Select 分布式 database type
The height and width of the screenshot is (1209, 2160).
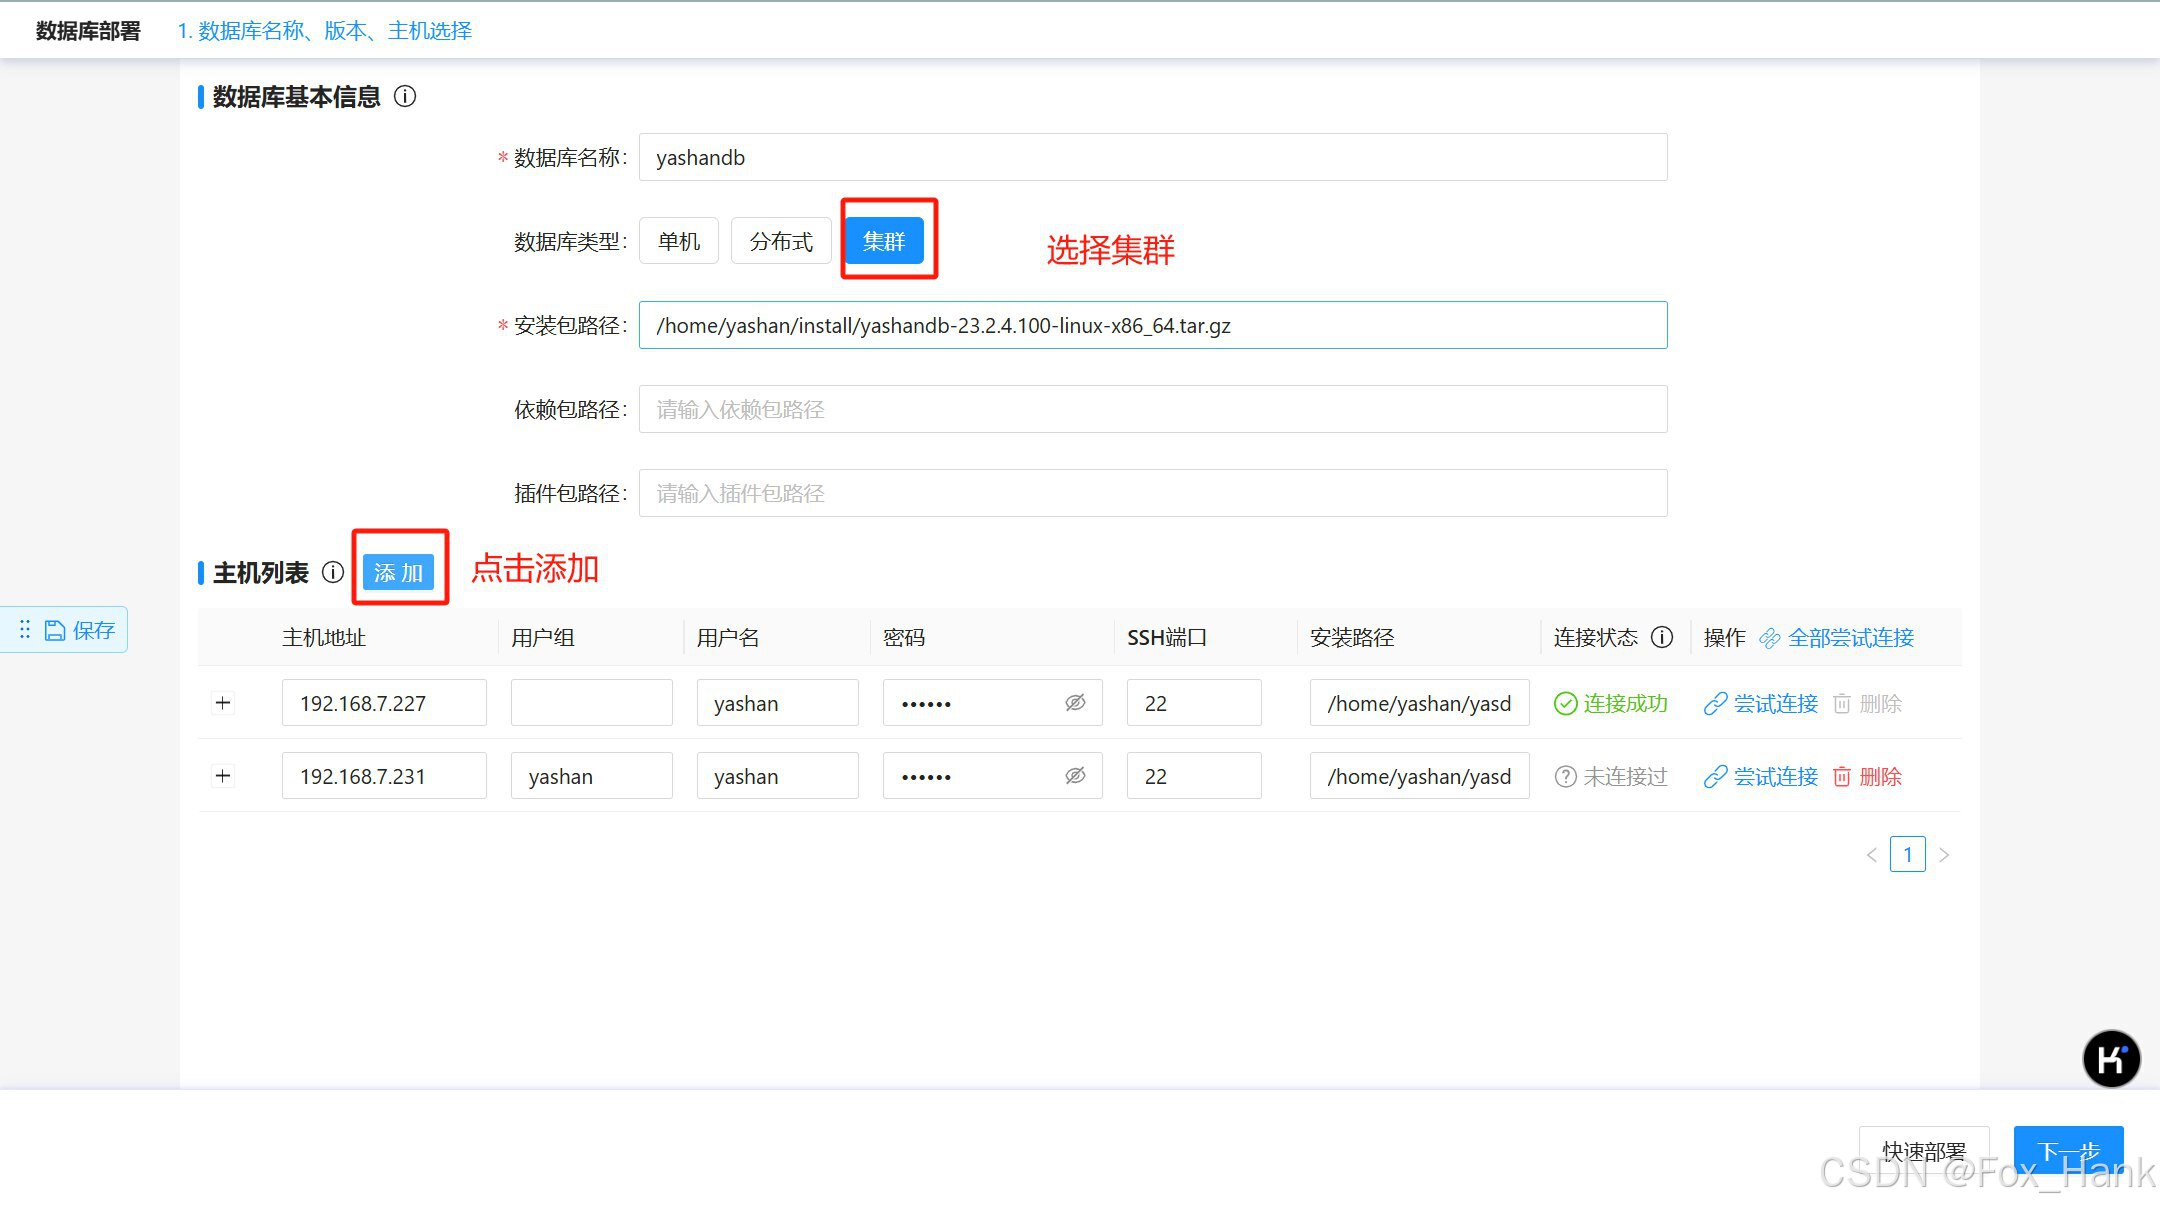pos(781,241)
